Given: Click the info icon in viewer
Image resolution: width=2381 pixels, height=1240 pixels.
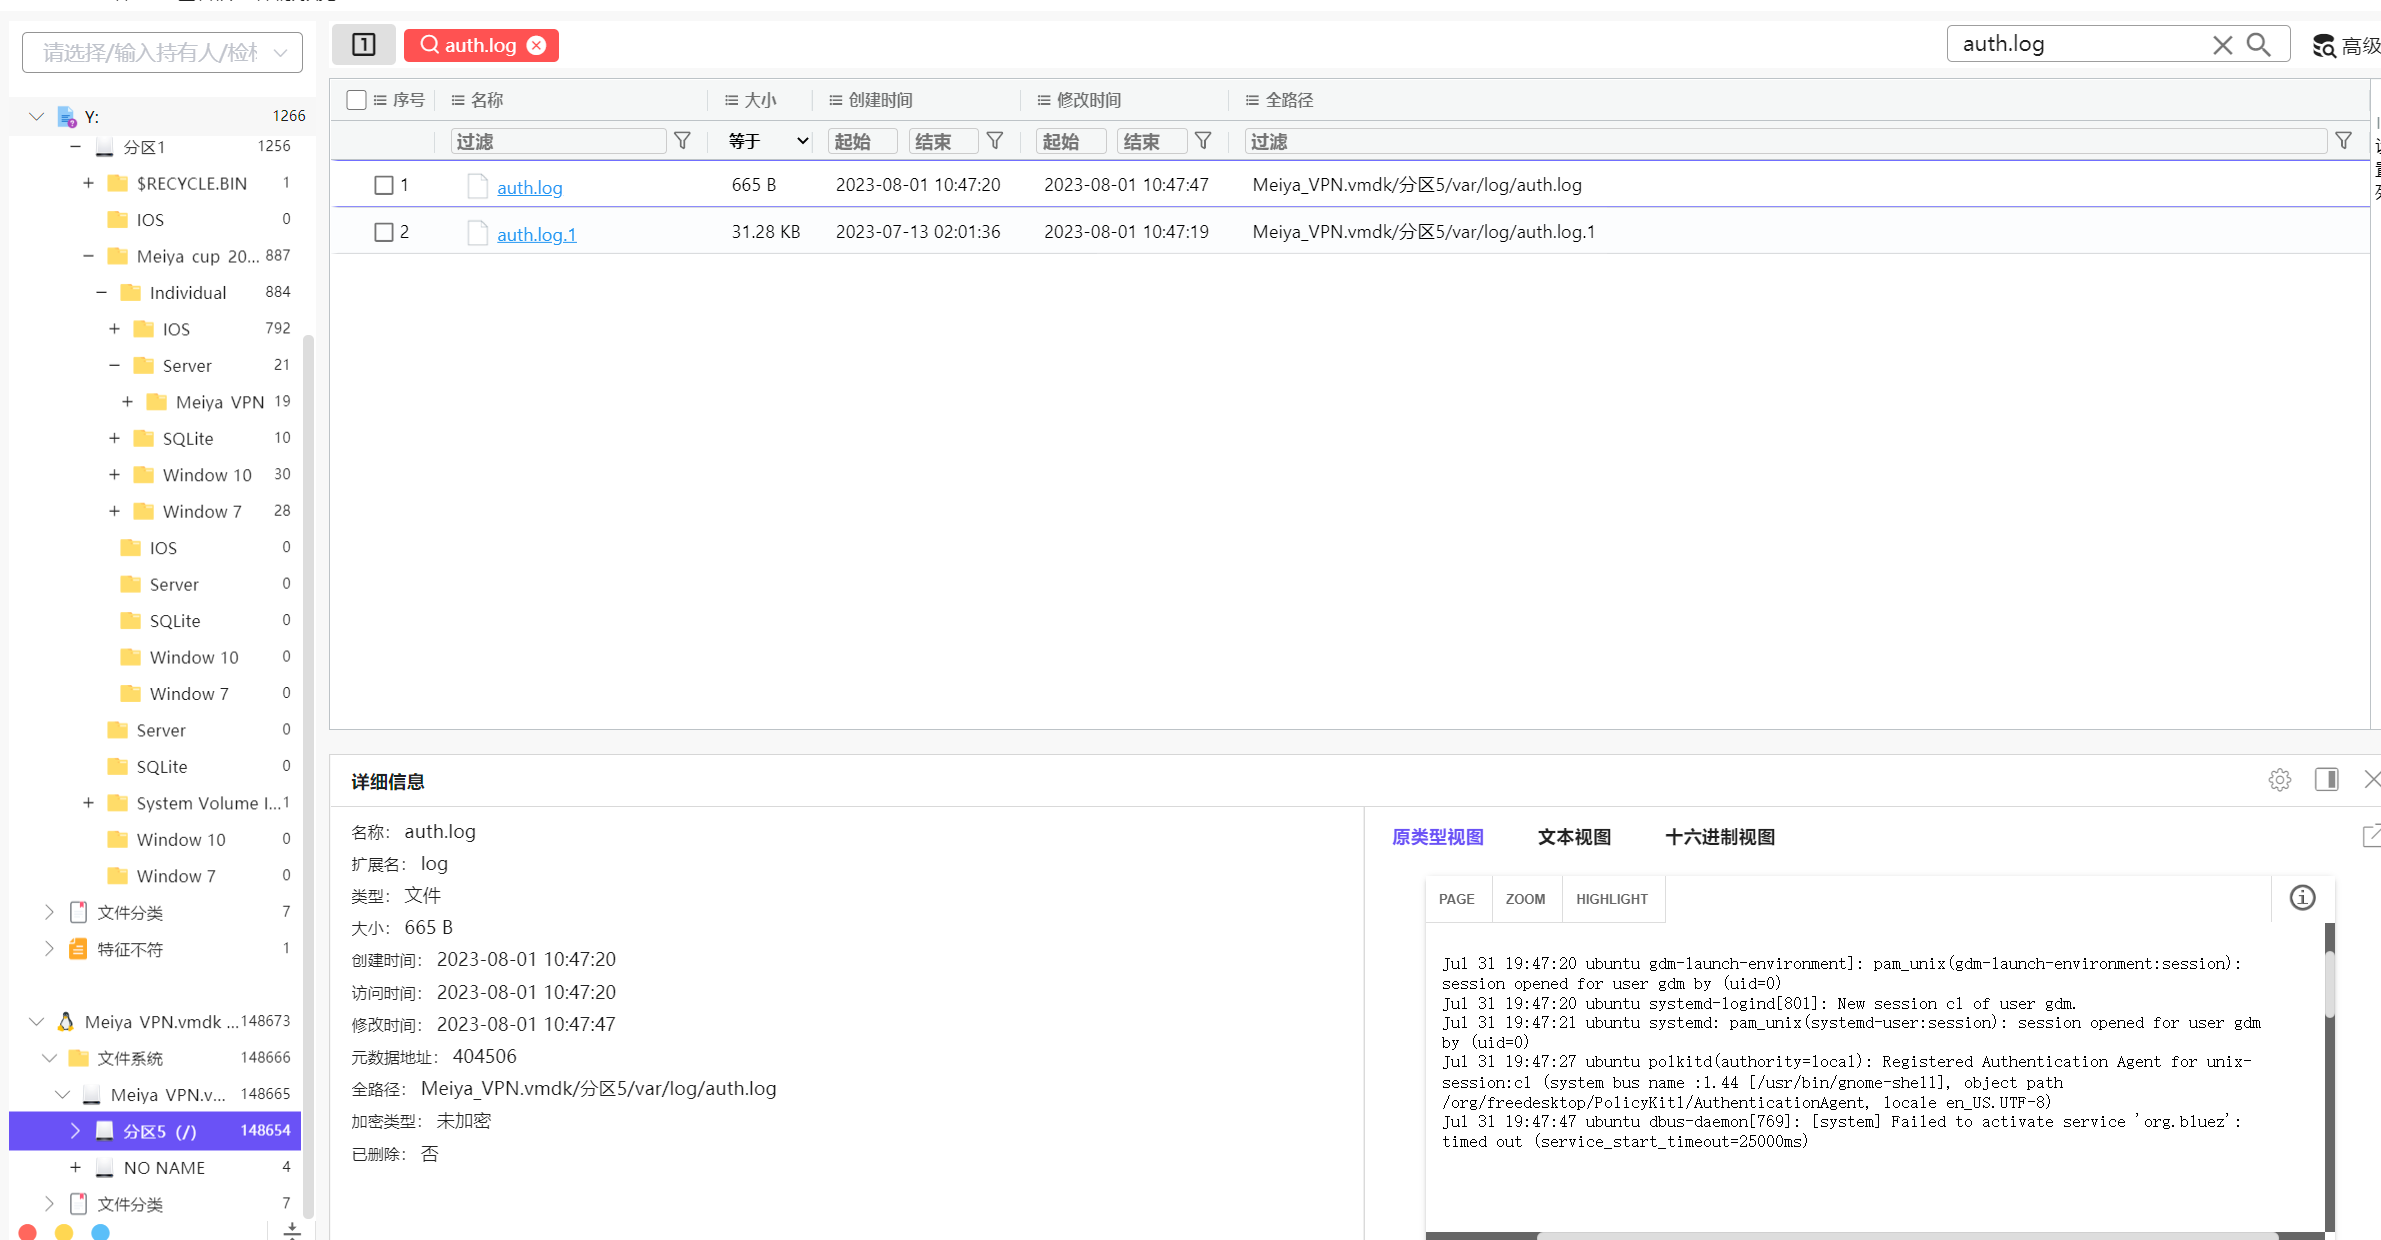Looking at the screenshot, I should pyautogui.click(x=2302, y=898).
